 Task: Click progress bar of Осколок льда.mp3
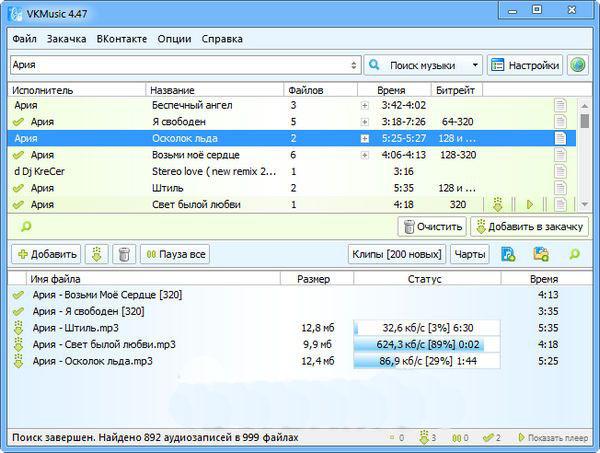pyautogui.click(x=427, y=361)
